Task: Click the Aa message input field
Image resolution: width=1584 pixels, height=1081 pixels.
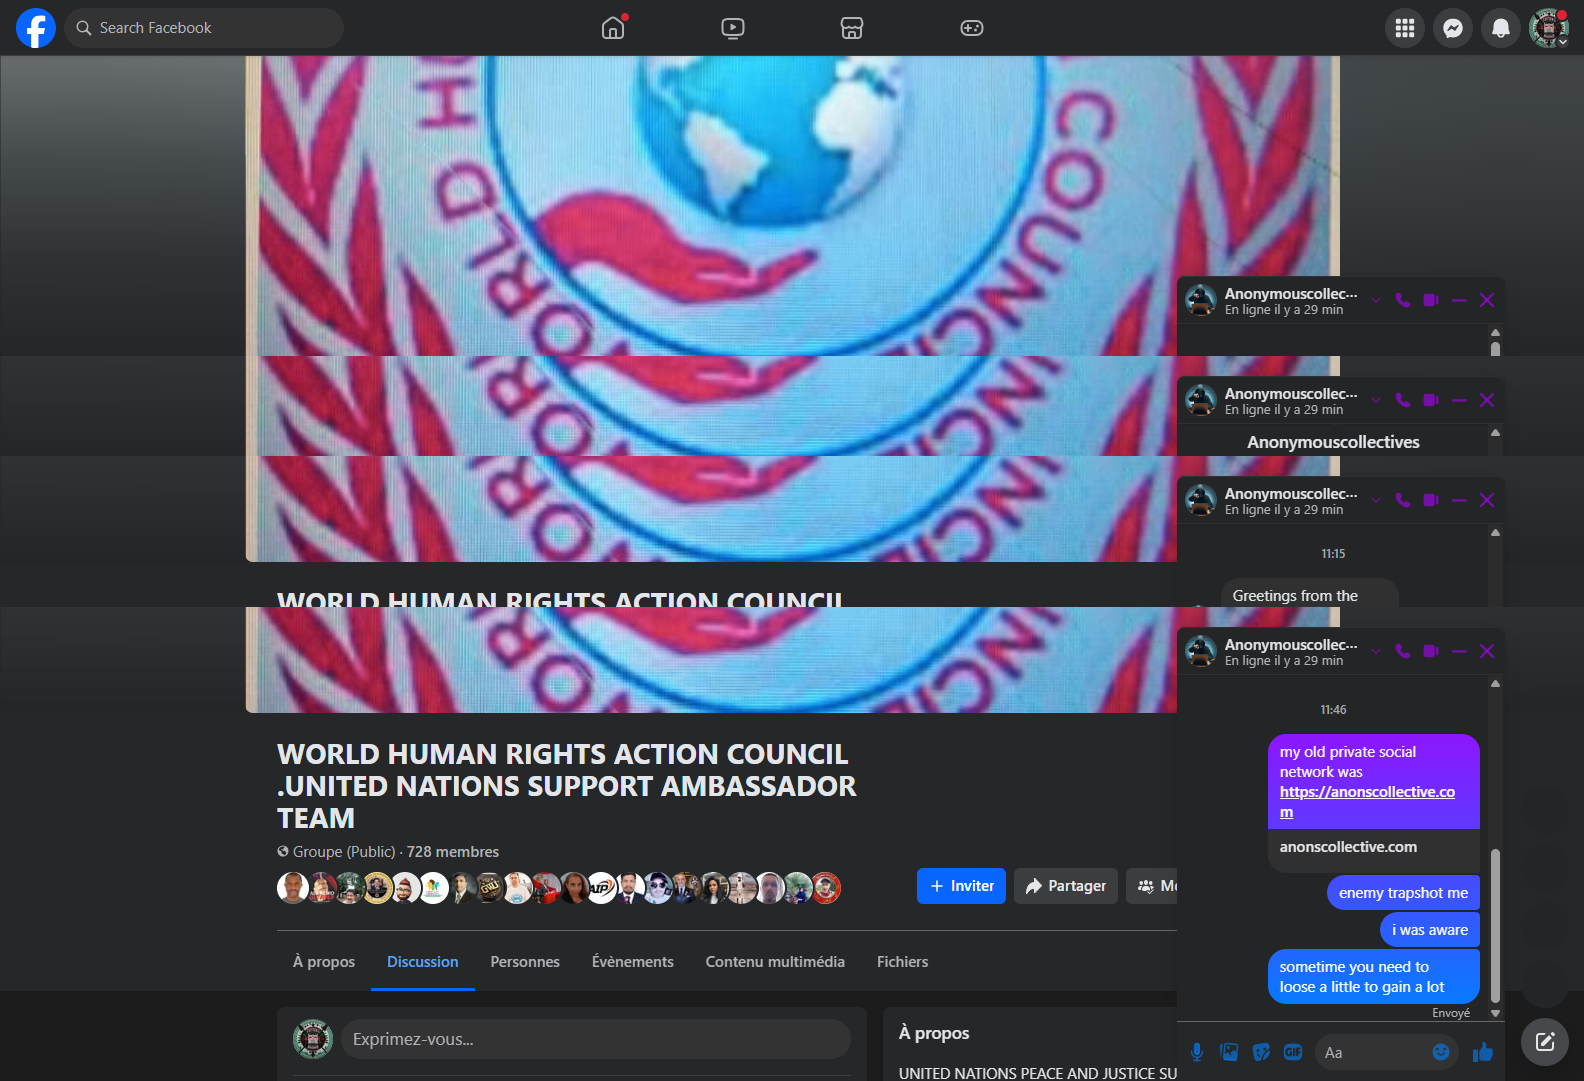Action: click(1373, 1052)
